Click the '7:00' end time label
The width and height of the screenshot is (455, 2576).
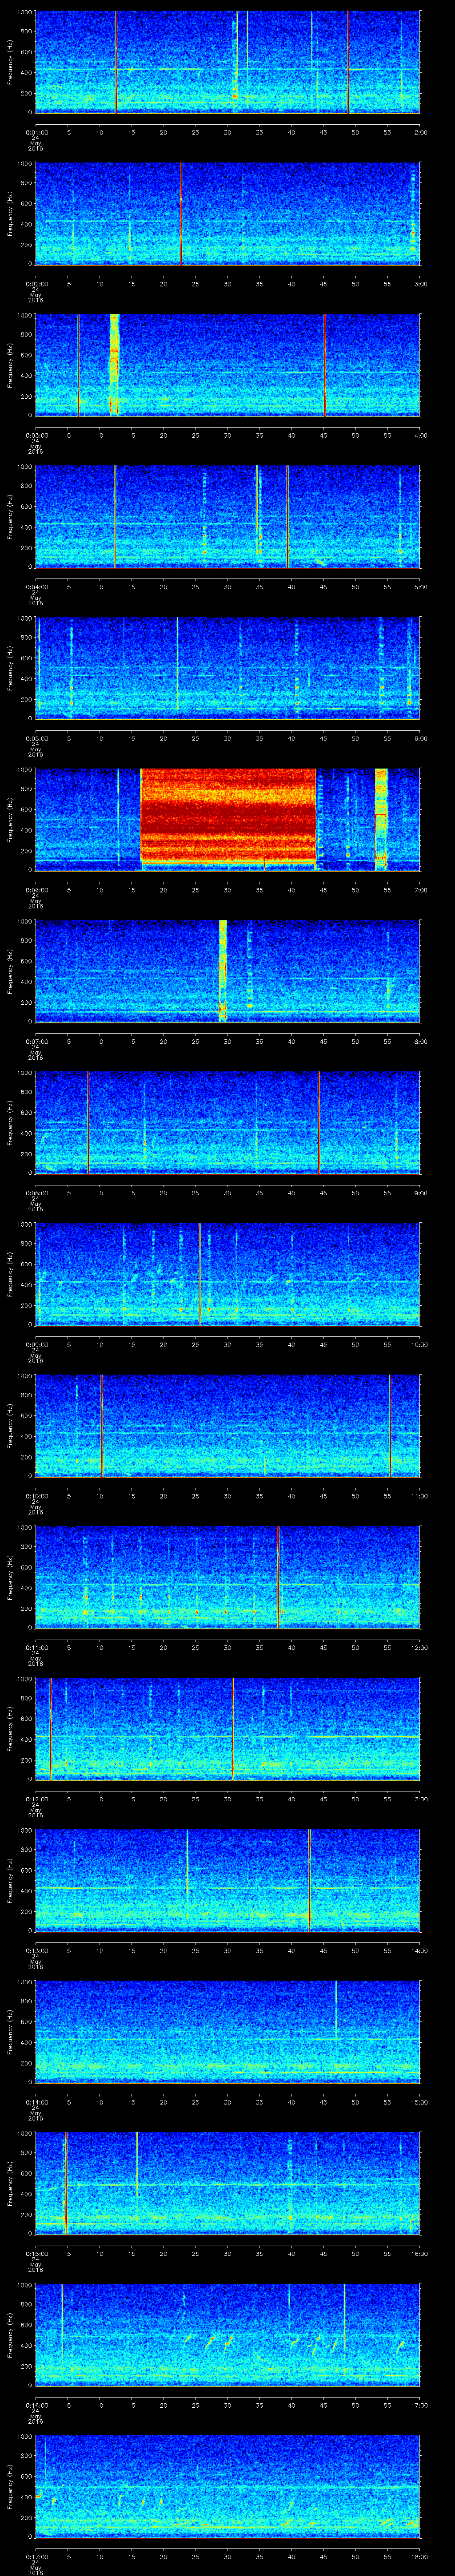tap(421, 890)
